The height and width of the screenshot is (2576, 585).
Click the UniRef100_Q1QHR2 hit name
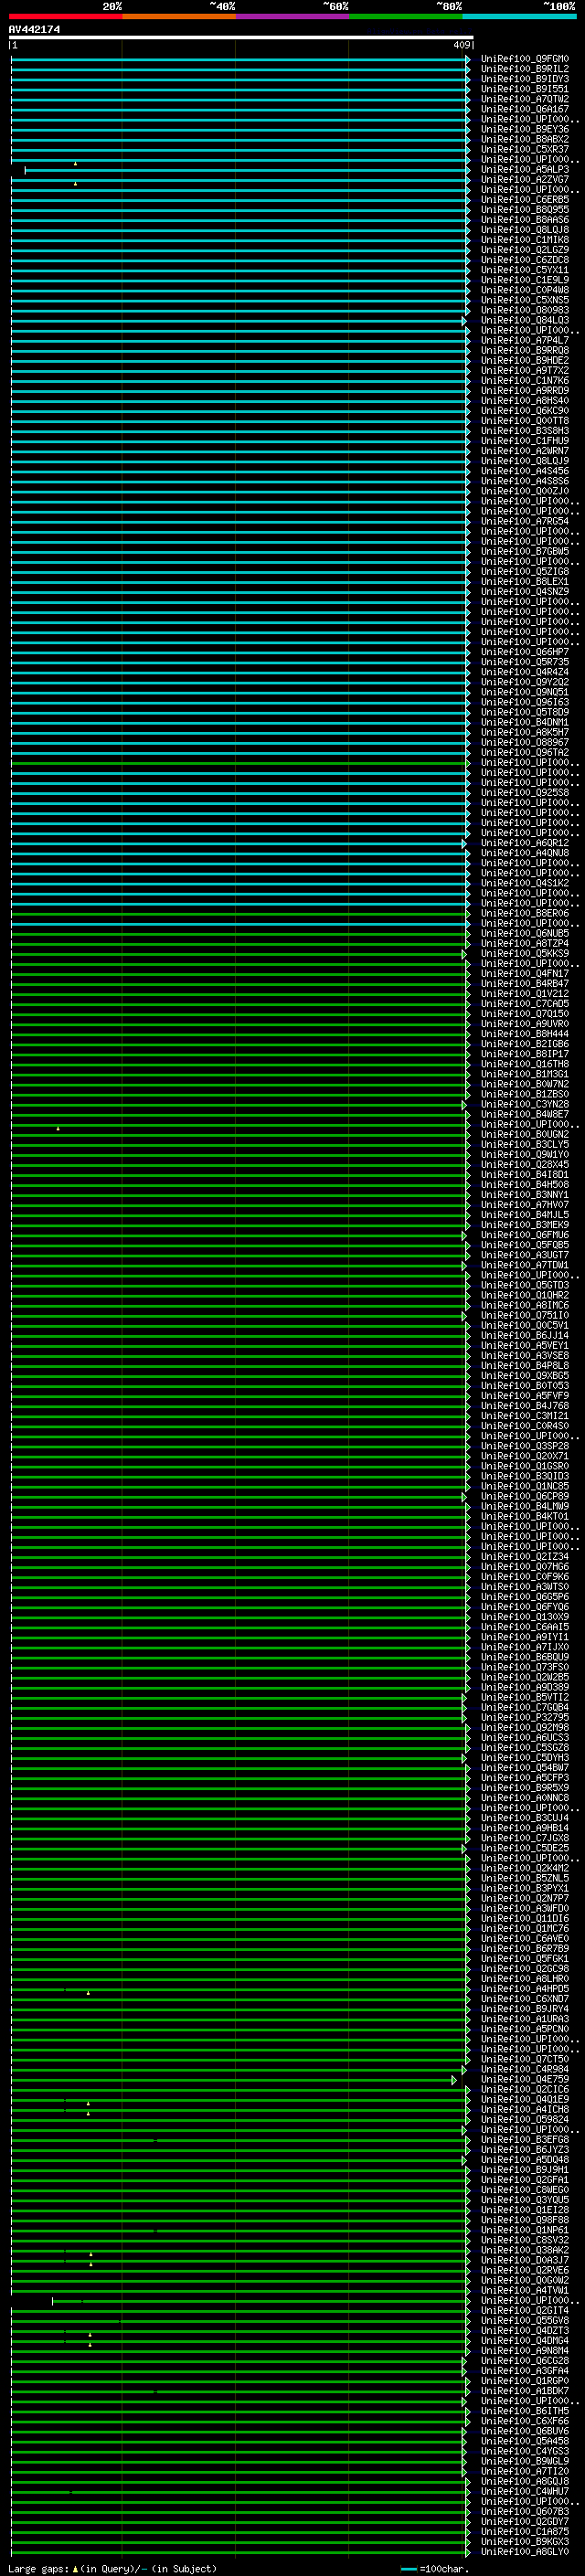[525, 1295]
